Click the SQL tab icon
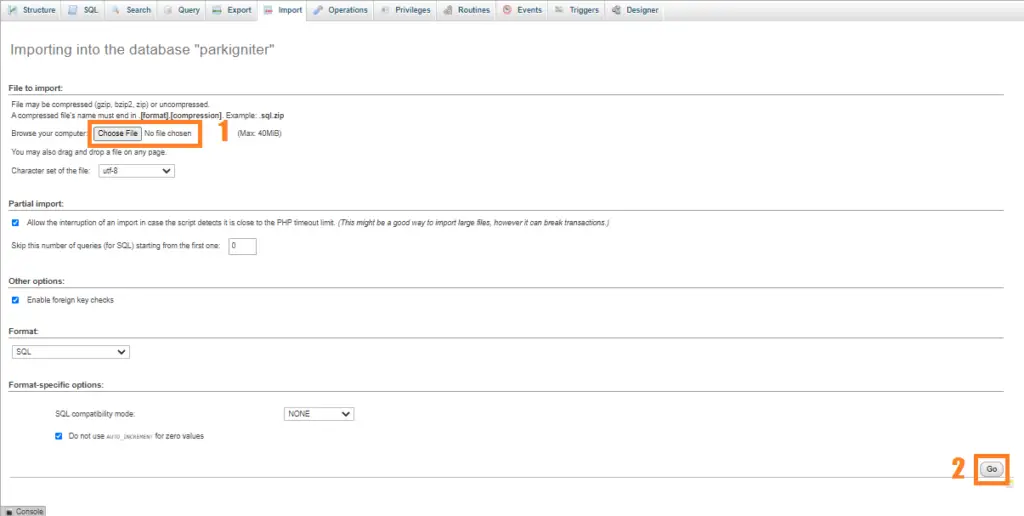 click(x=74, y=10)
